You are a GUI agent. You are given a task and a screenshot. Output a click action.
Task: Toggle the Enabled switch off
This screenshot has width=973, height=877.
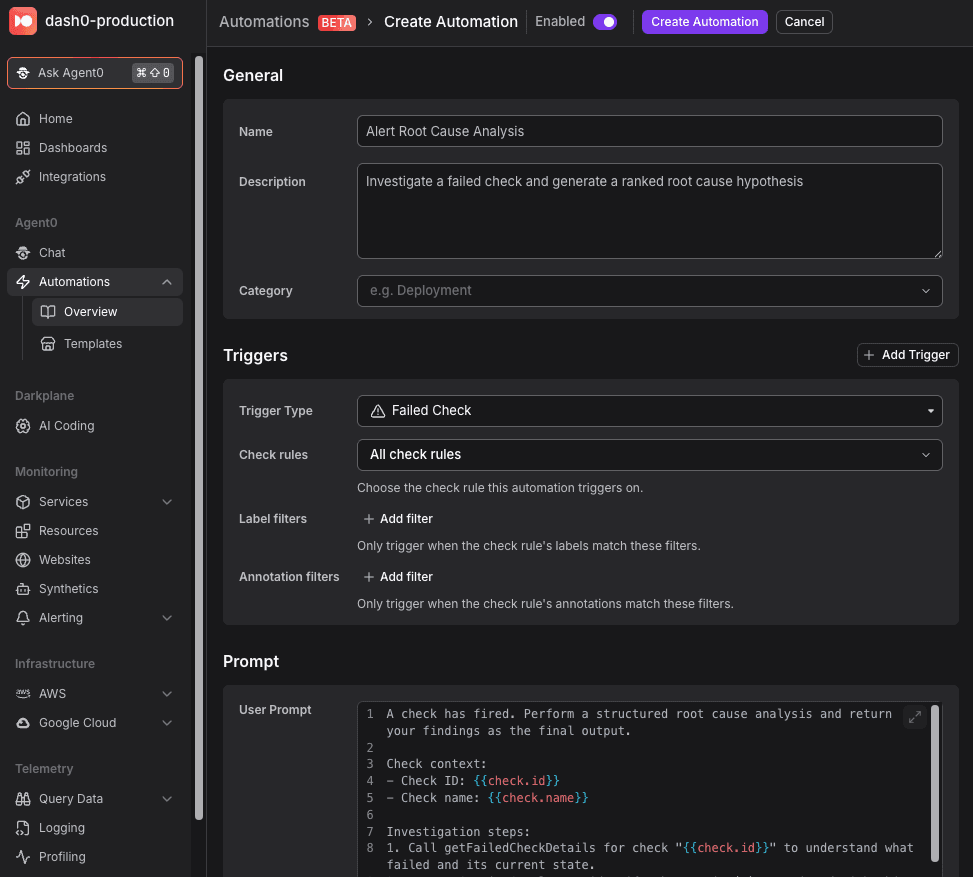point(604,22)
